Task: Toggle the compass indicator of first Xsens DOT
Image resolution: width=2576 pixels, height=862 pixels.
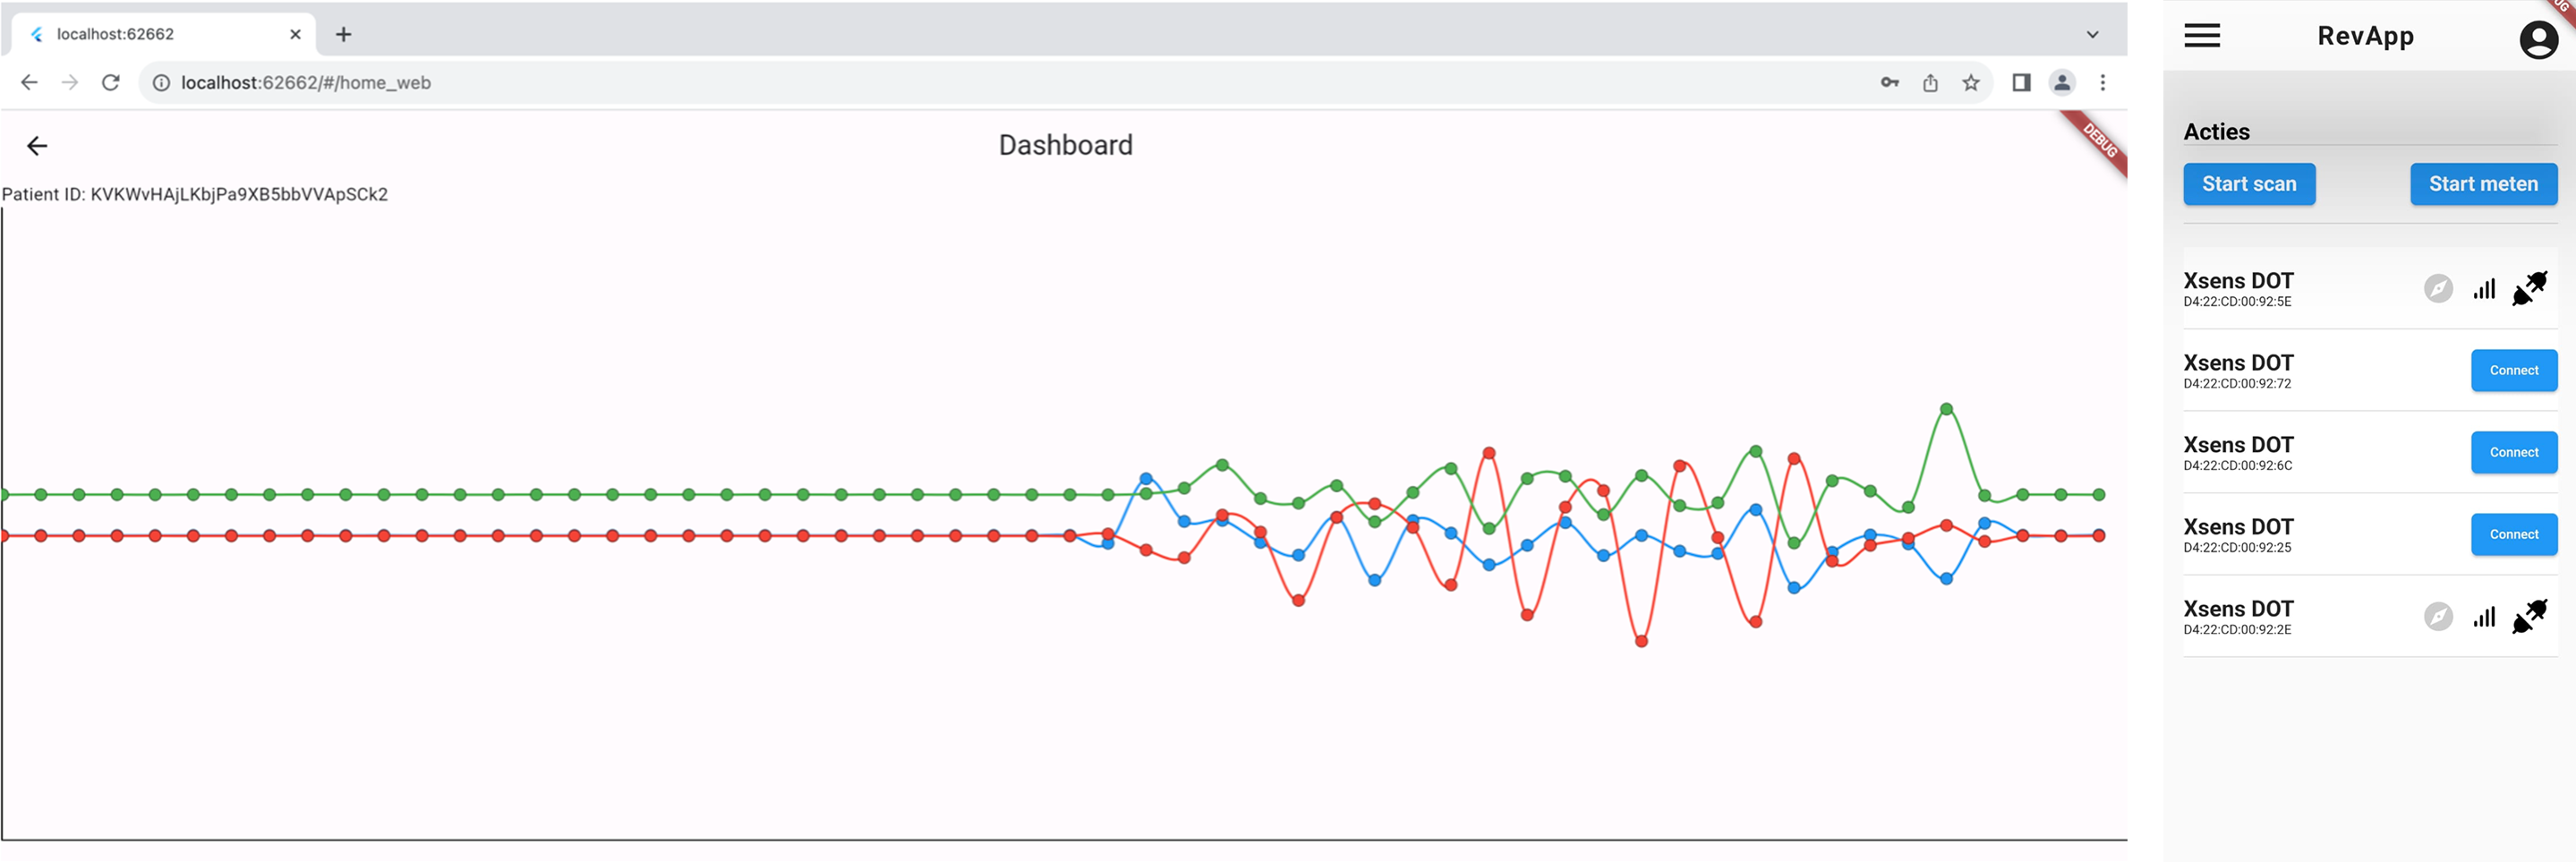Action: click(2437, 288)
